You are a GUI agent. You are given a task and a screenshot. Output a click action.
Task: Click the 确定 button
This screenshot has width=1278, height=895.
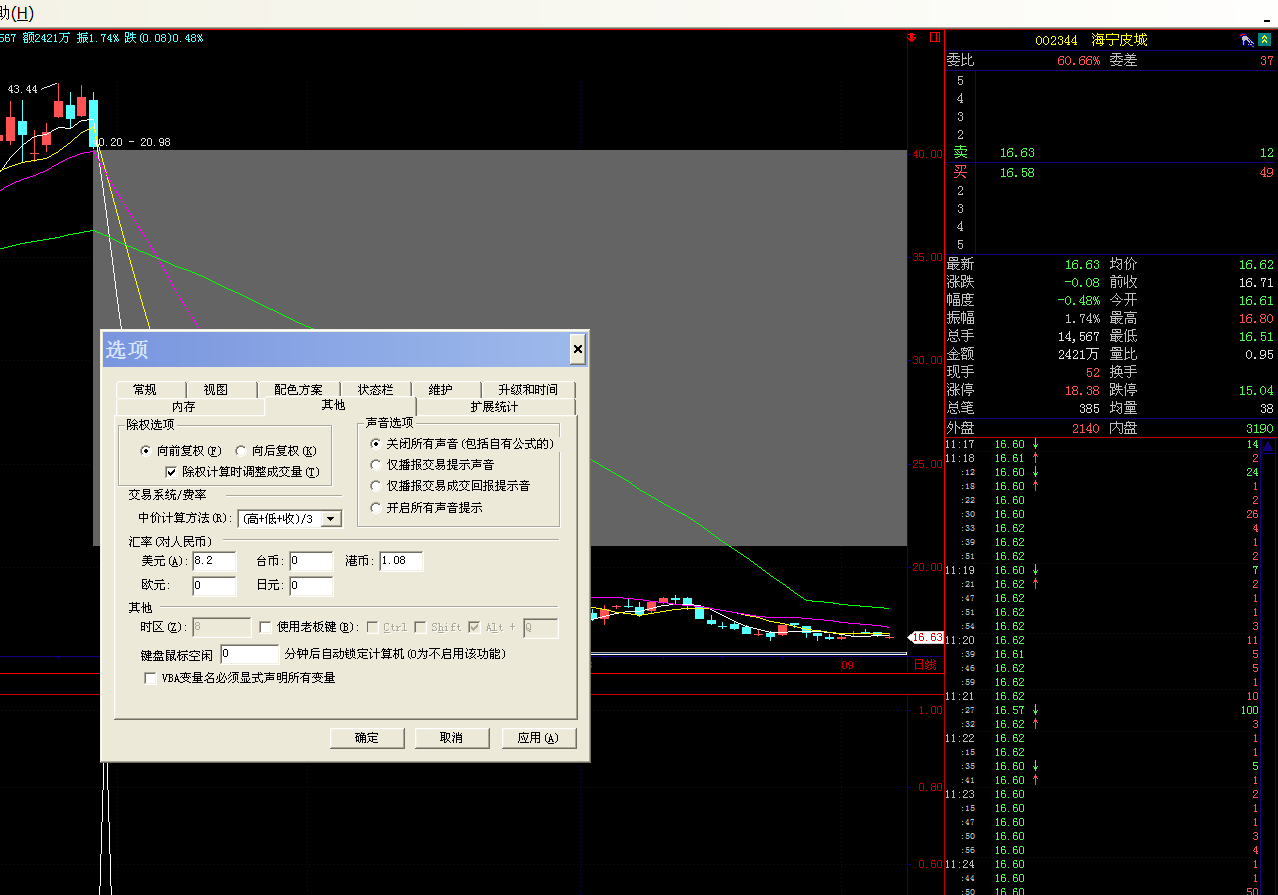coord(367,738)
